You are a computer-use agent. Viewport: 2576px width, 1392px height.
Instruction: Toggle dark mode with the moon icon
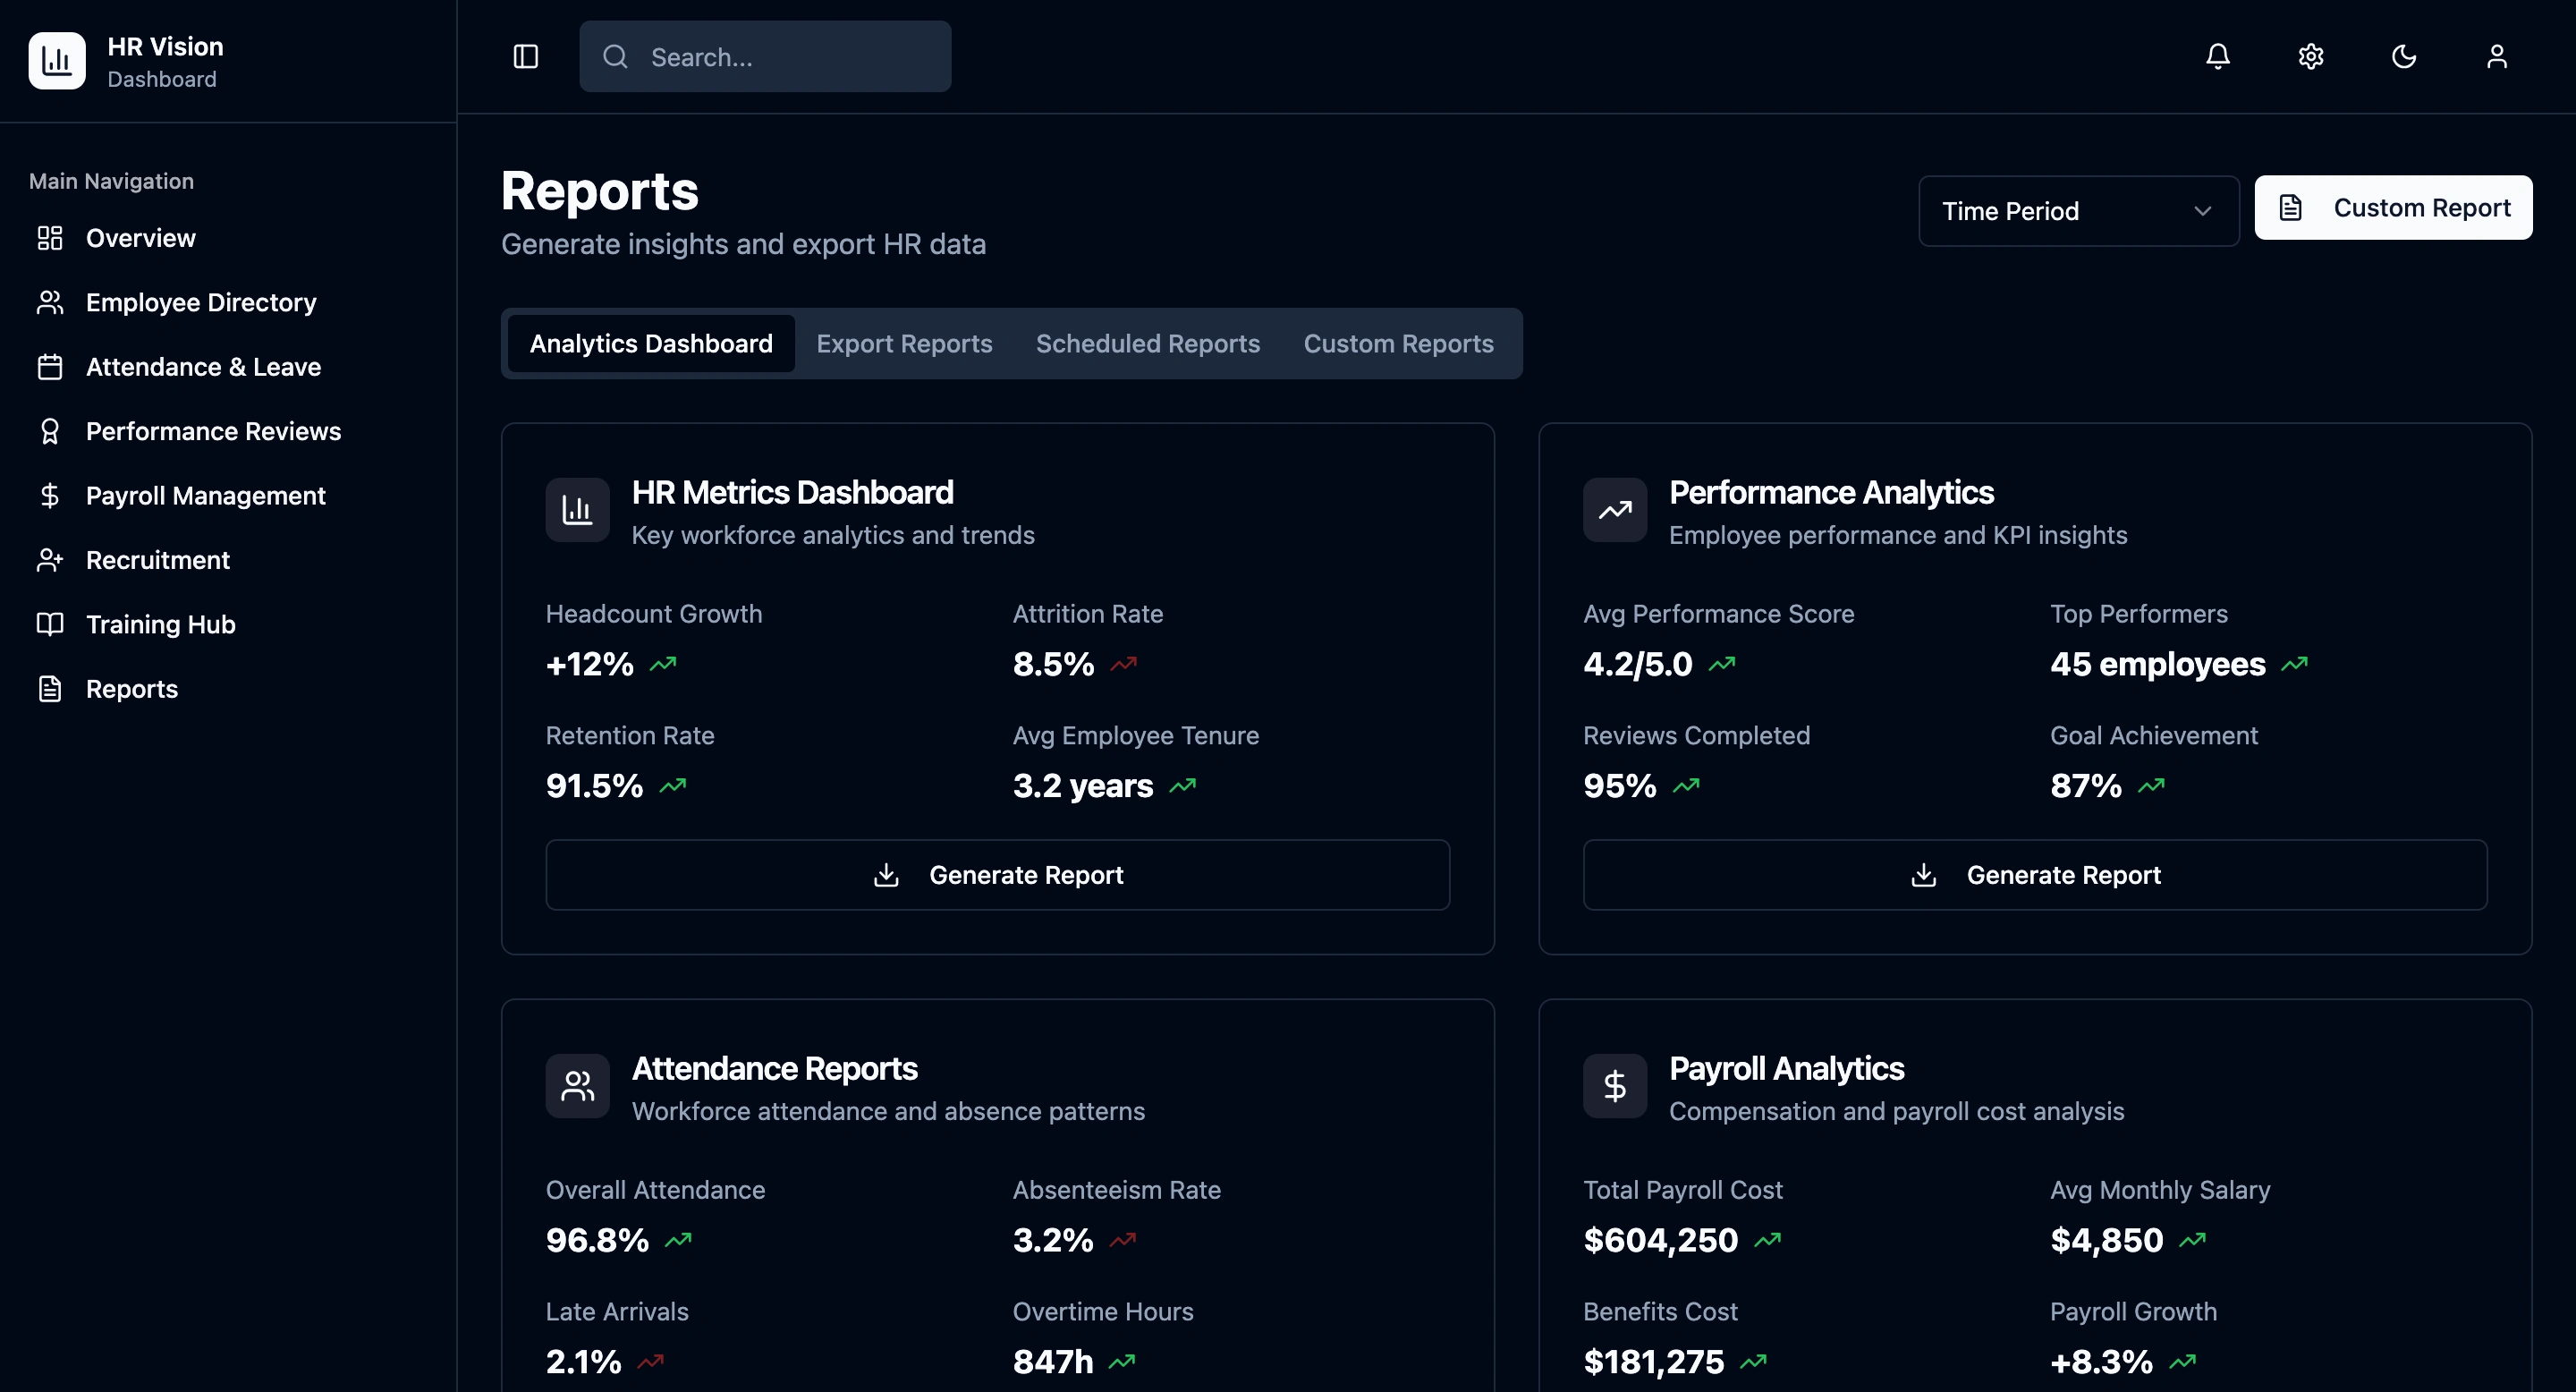coord(2403,56)
